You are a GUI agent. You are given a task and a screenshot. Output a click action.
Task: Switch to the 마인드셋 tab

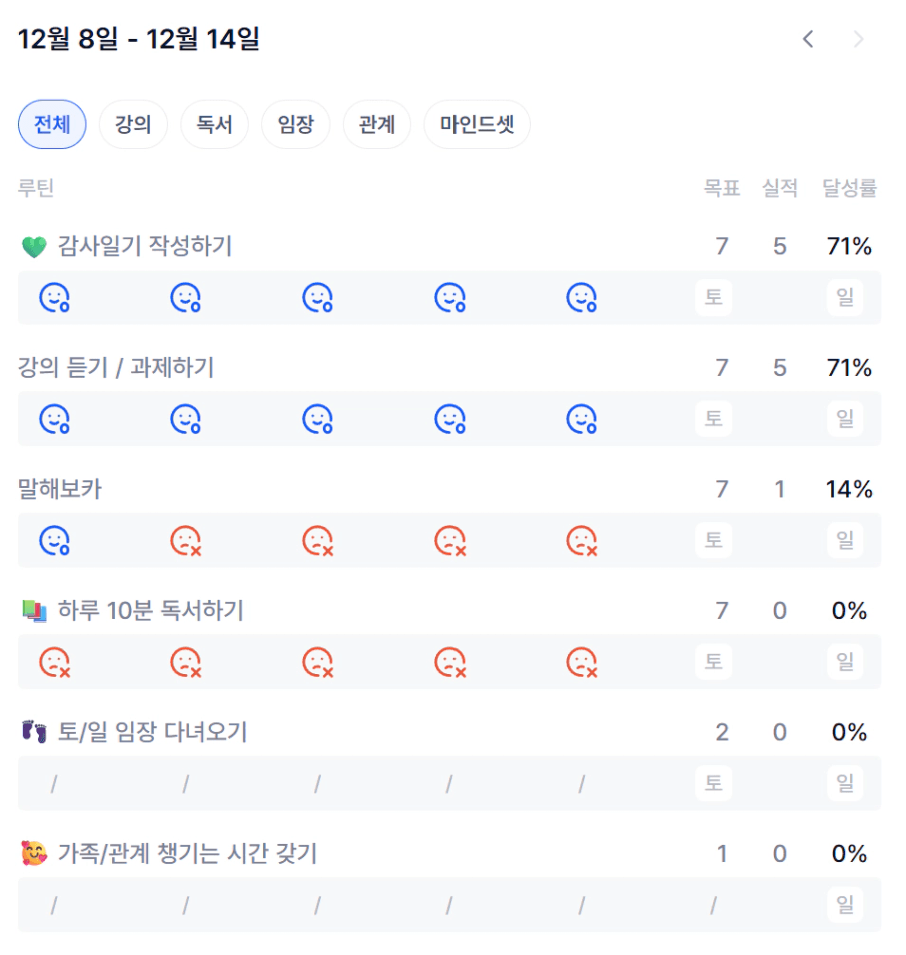477,125
